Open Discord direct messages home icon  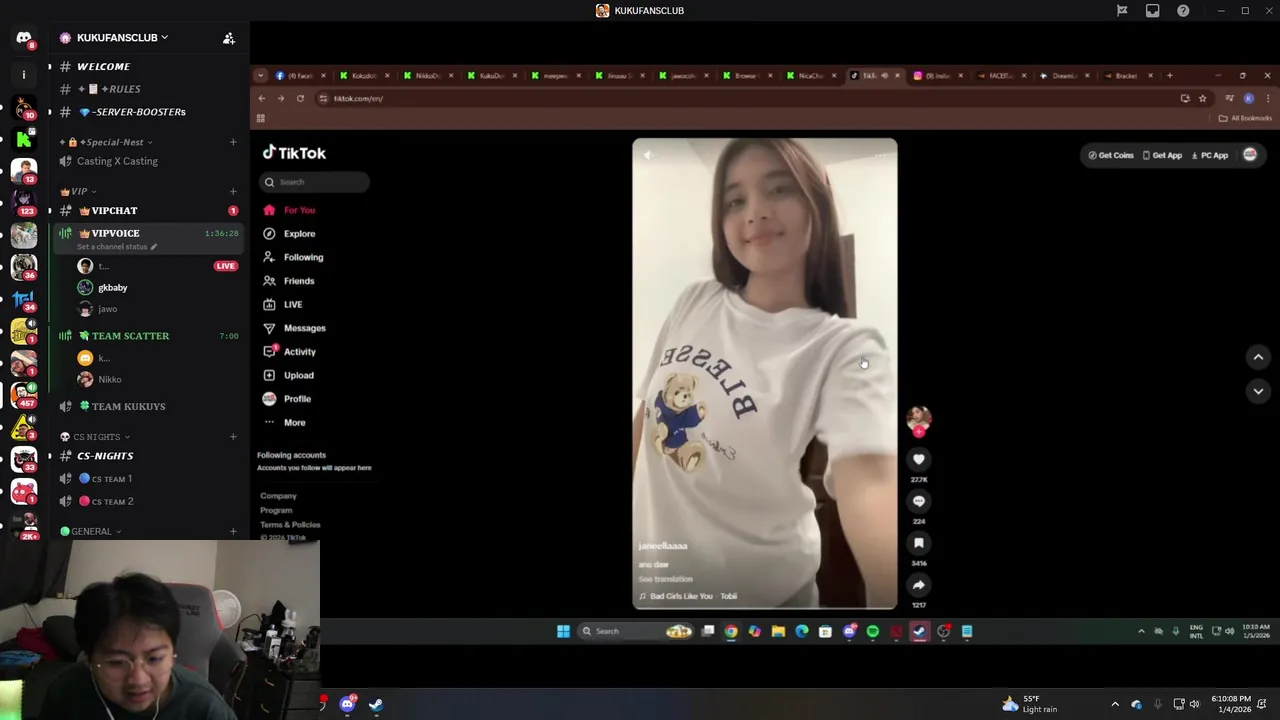[24, 38]
